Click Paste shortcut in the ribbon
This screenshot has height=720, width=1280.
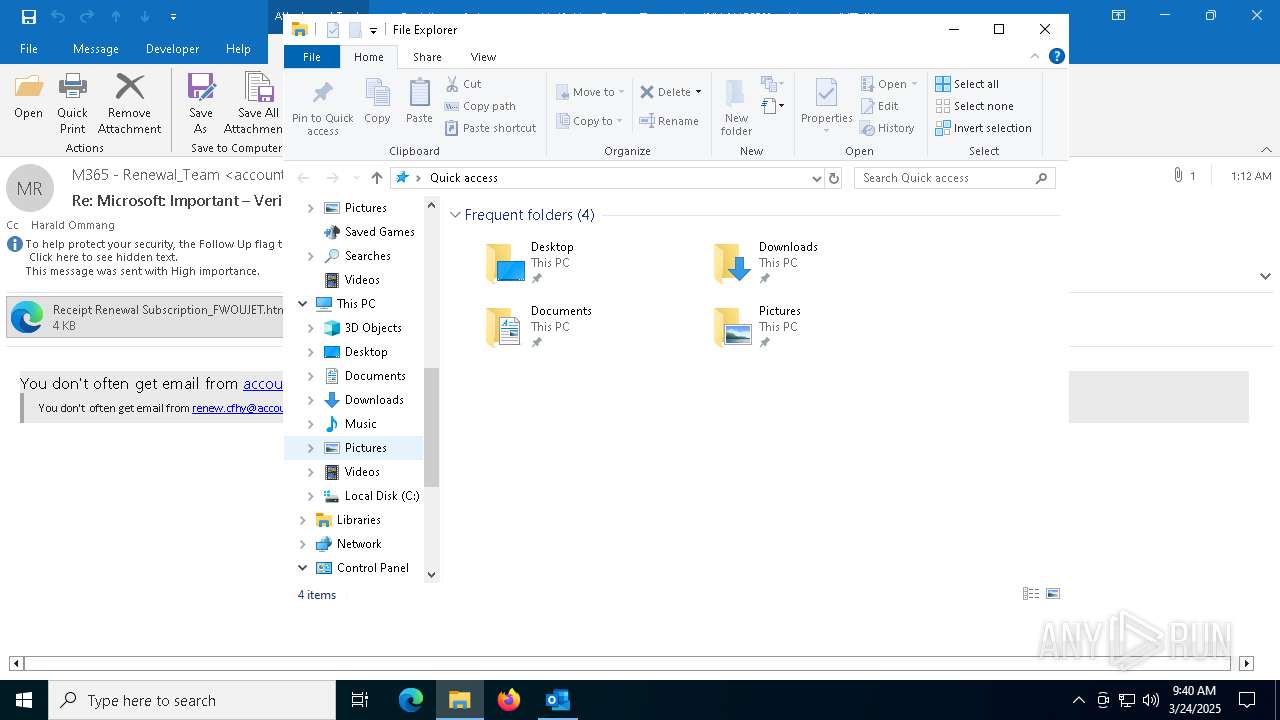click(490, 128)
